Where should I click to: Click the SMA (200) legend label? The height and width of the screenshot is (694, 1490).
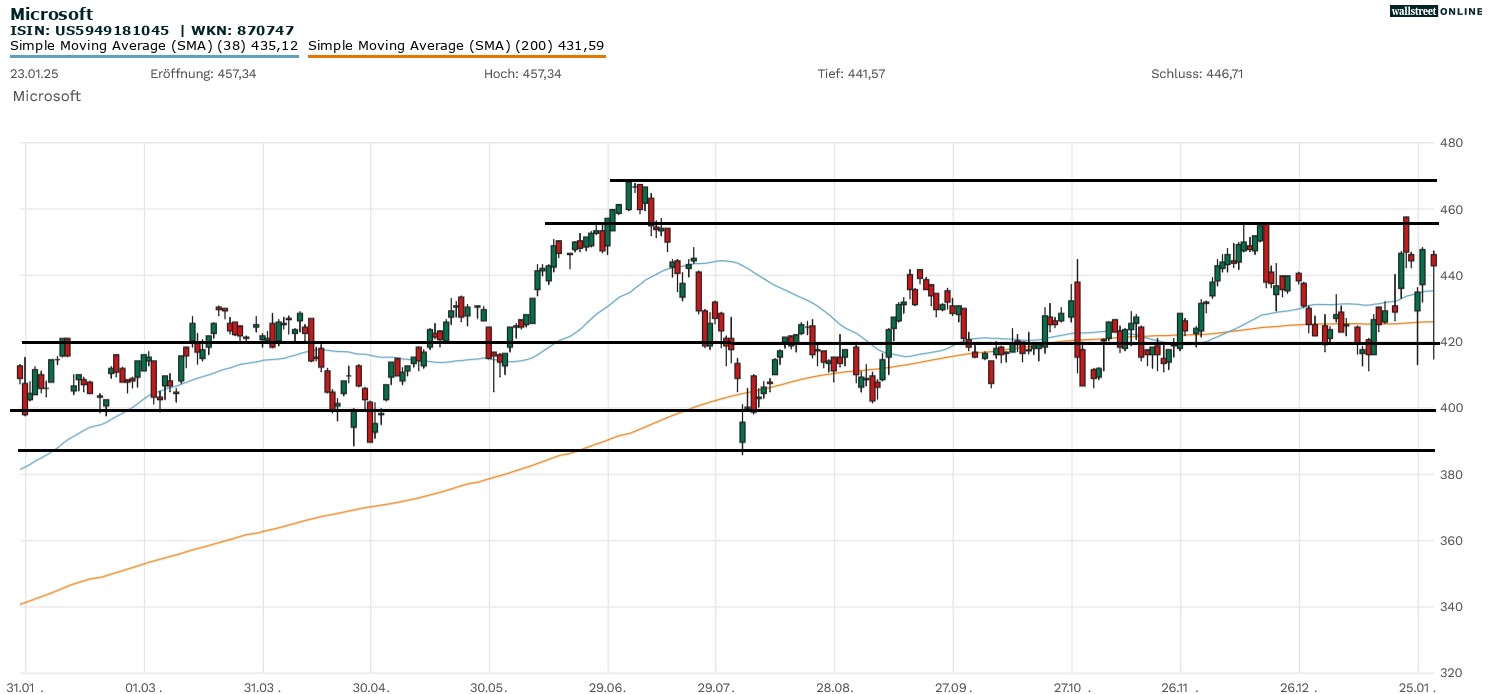[456, 46]
